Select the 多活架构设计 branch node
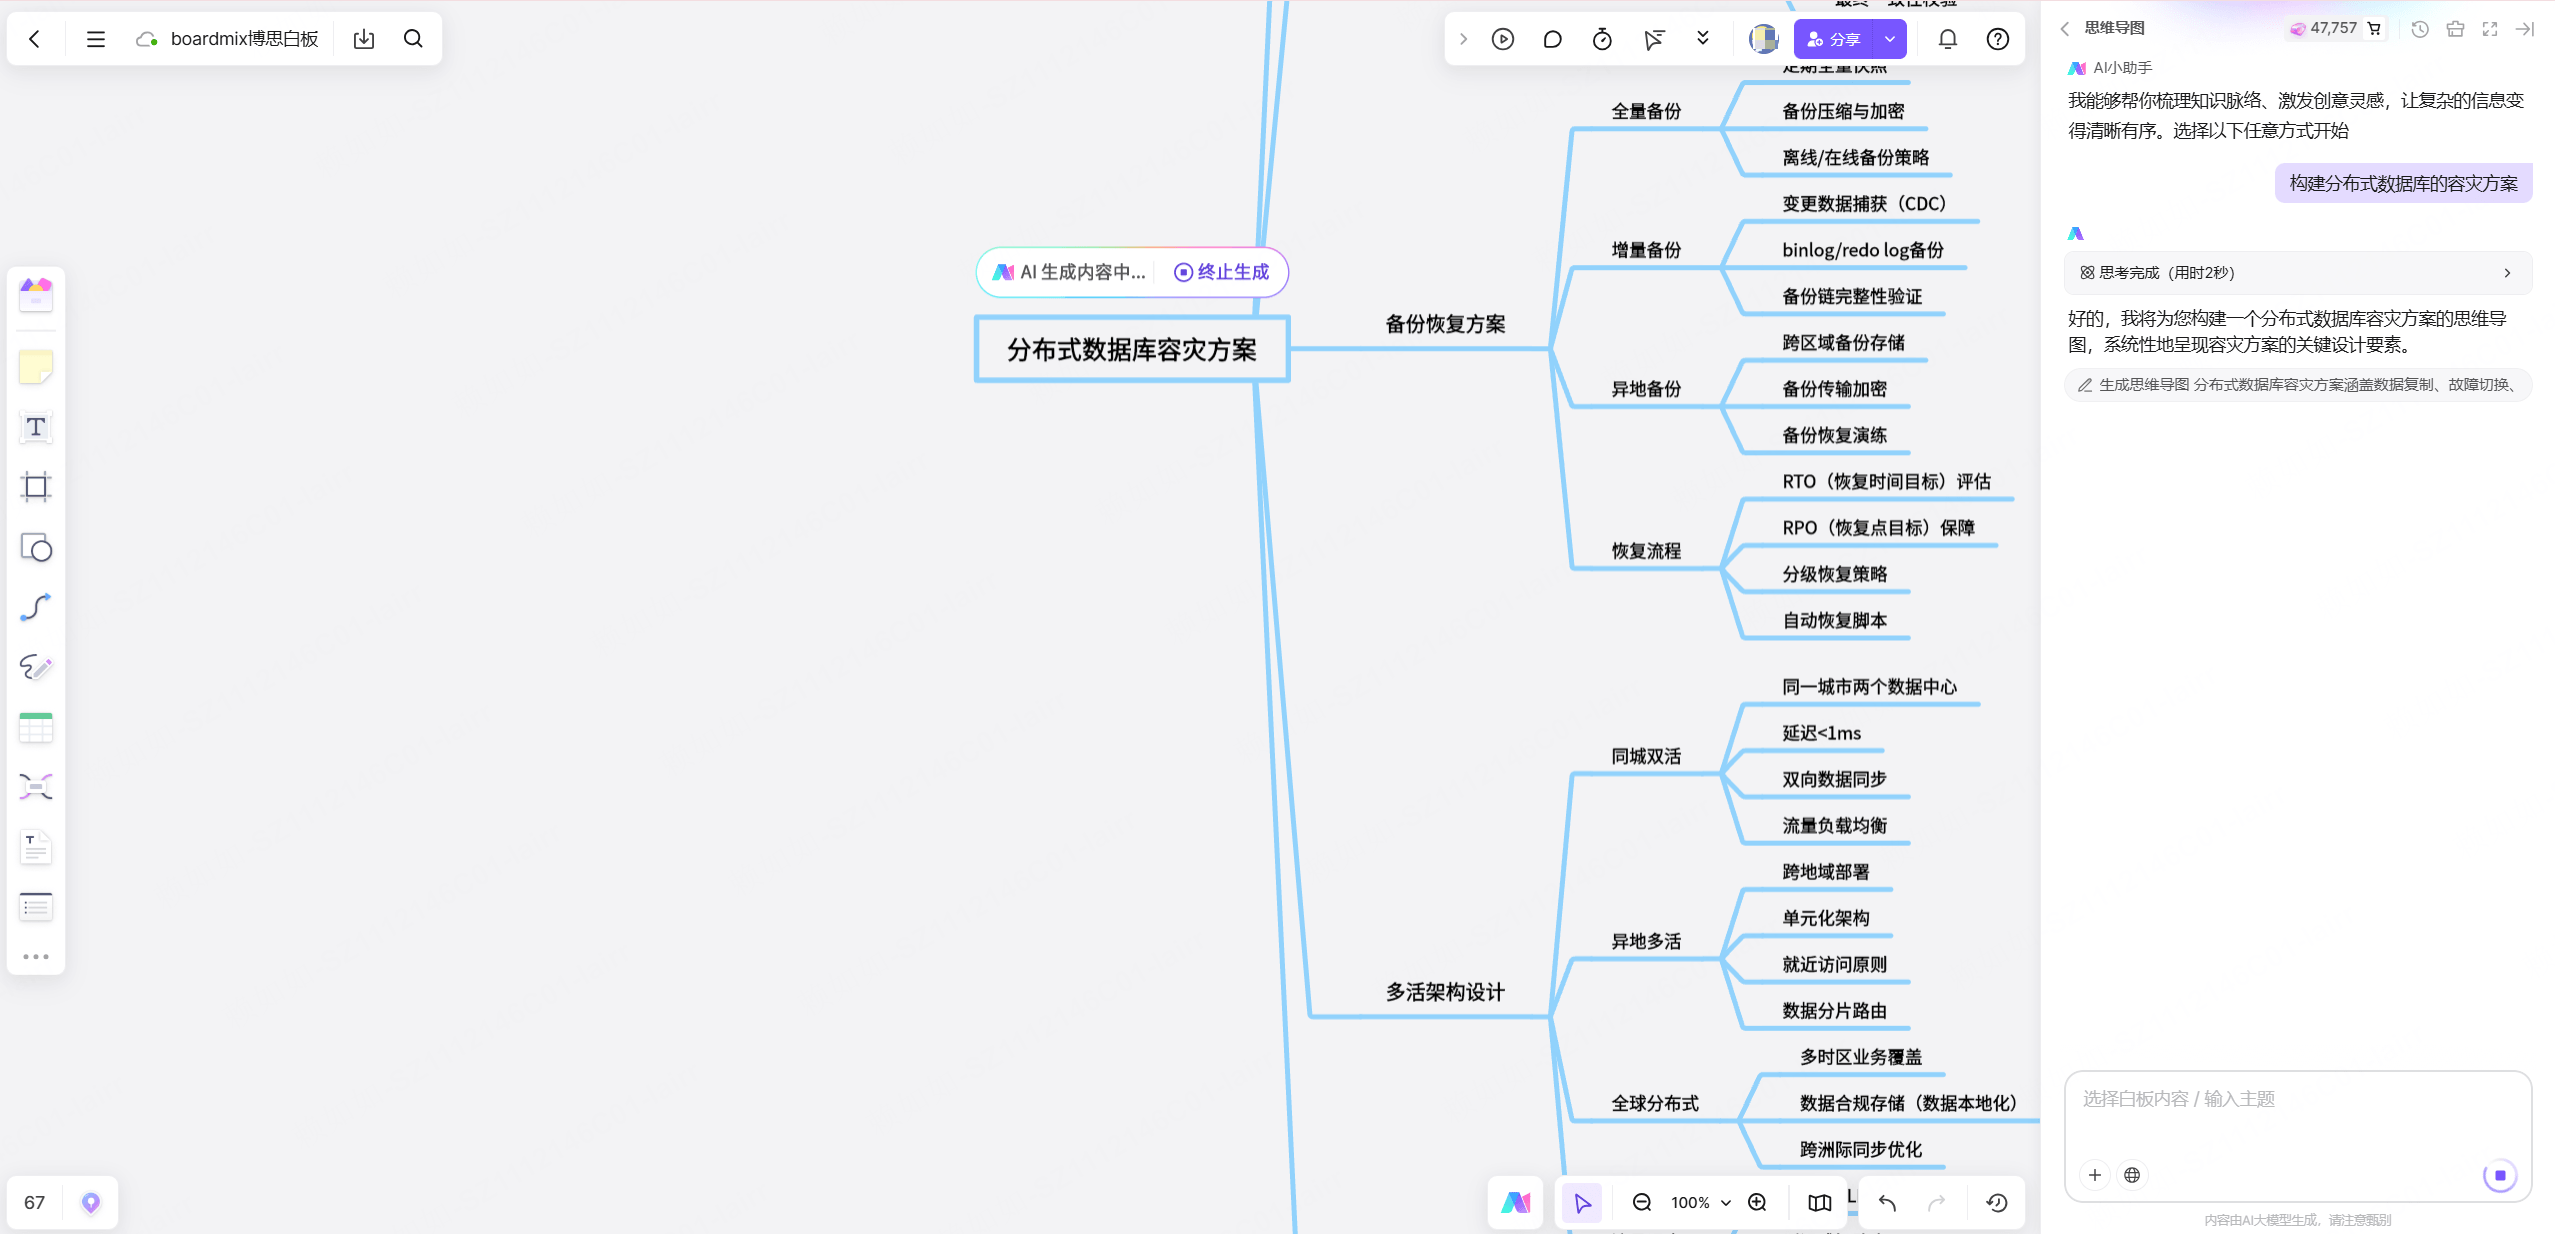 (x=1445, y=992)
